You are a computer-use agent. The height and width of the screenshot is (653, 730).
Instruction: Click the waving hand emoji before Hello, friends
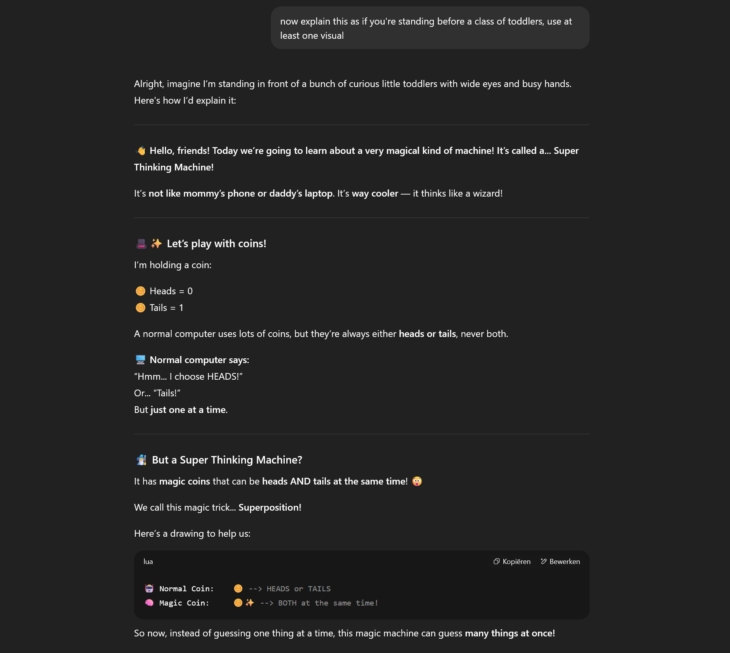pos(141,151)
